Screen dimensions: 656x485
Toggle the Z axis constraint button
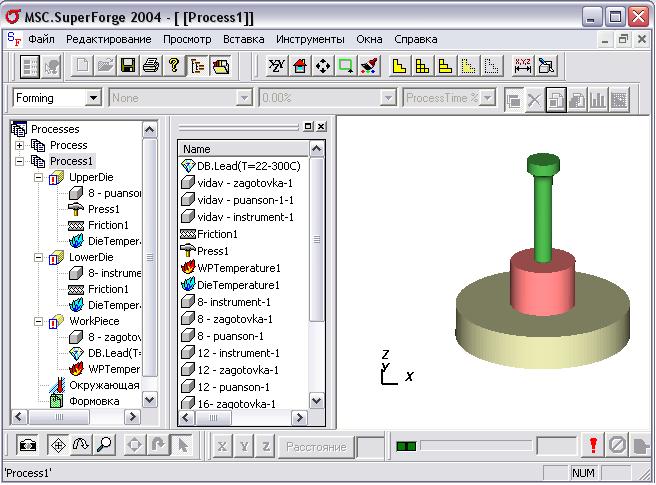click(266, 446)
